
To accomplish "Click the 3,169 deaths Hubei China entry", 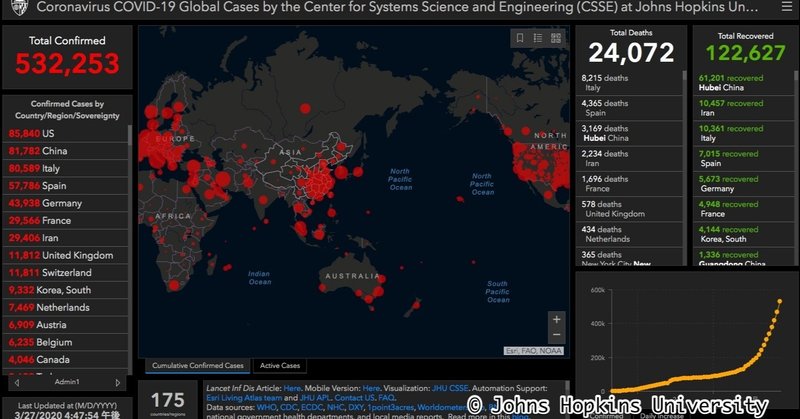I will click(629, 133).
